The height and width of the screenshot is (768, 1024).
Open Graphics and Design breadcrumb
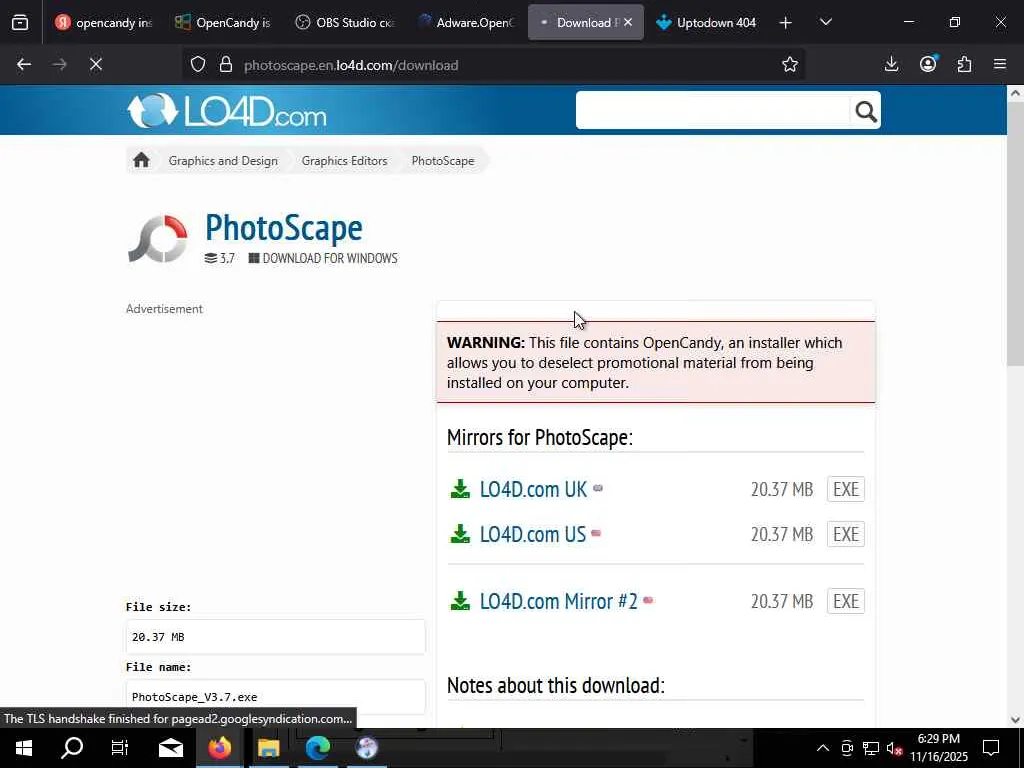223,161
